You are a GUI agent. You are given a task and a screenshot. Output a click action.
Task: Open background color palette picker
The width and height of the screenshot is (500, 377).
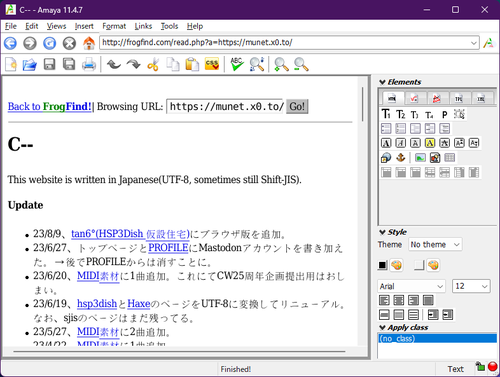[433, 265]
